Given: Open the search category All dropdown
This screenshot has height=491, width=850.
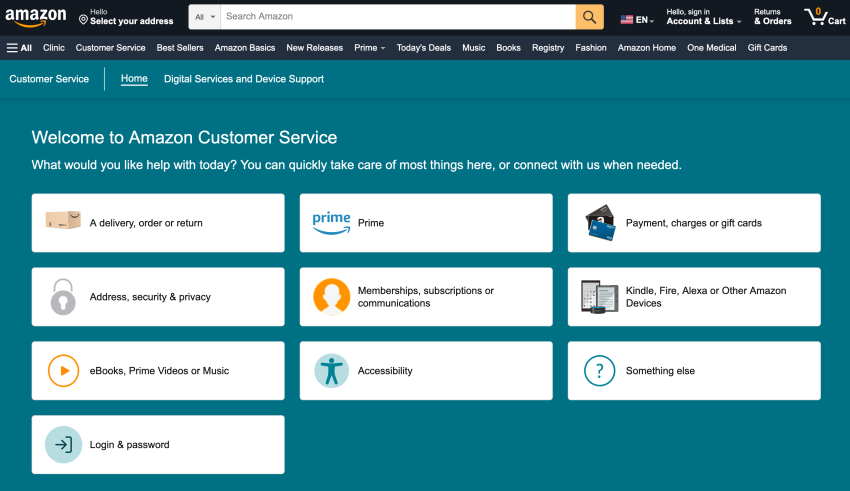Looking at the screenshot, I should [205, 17].
